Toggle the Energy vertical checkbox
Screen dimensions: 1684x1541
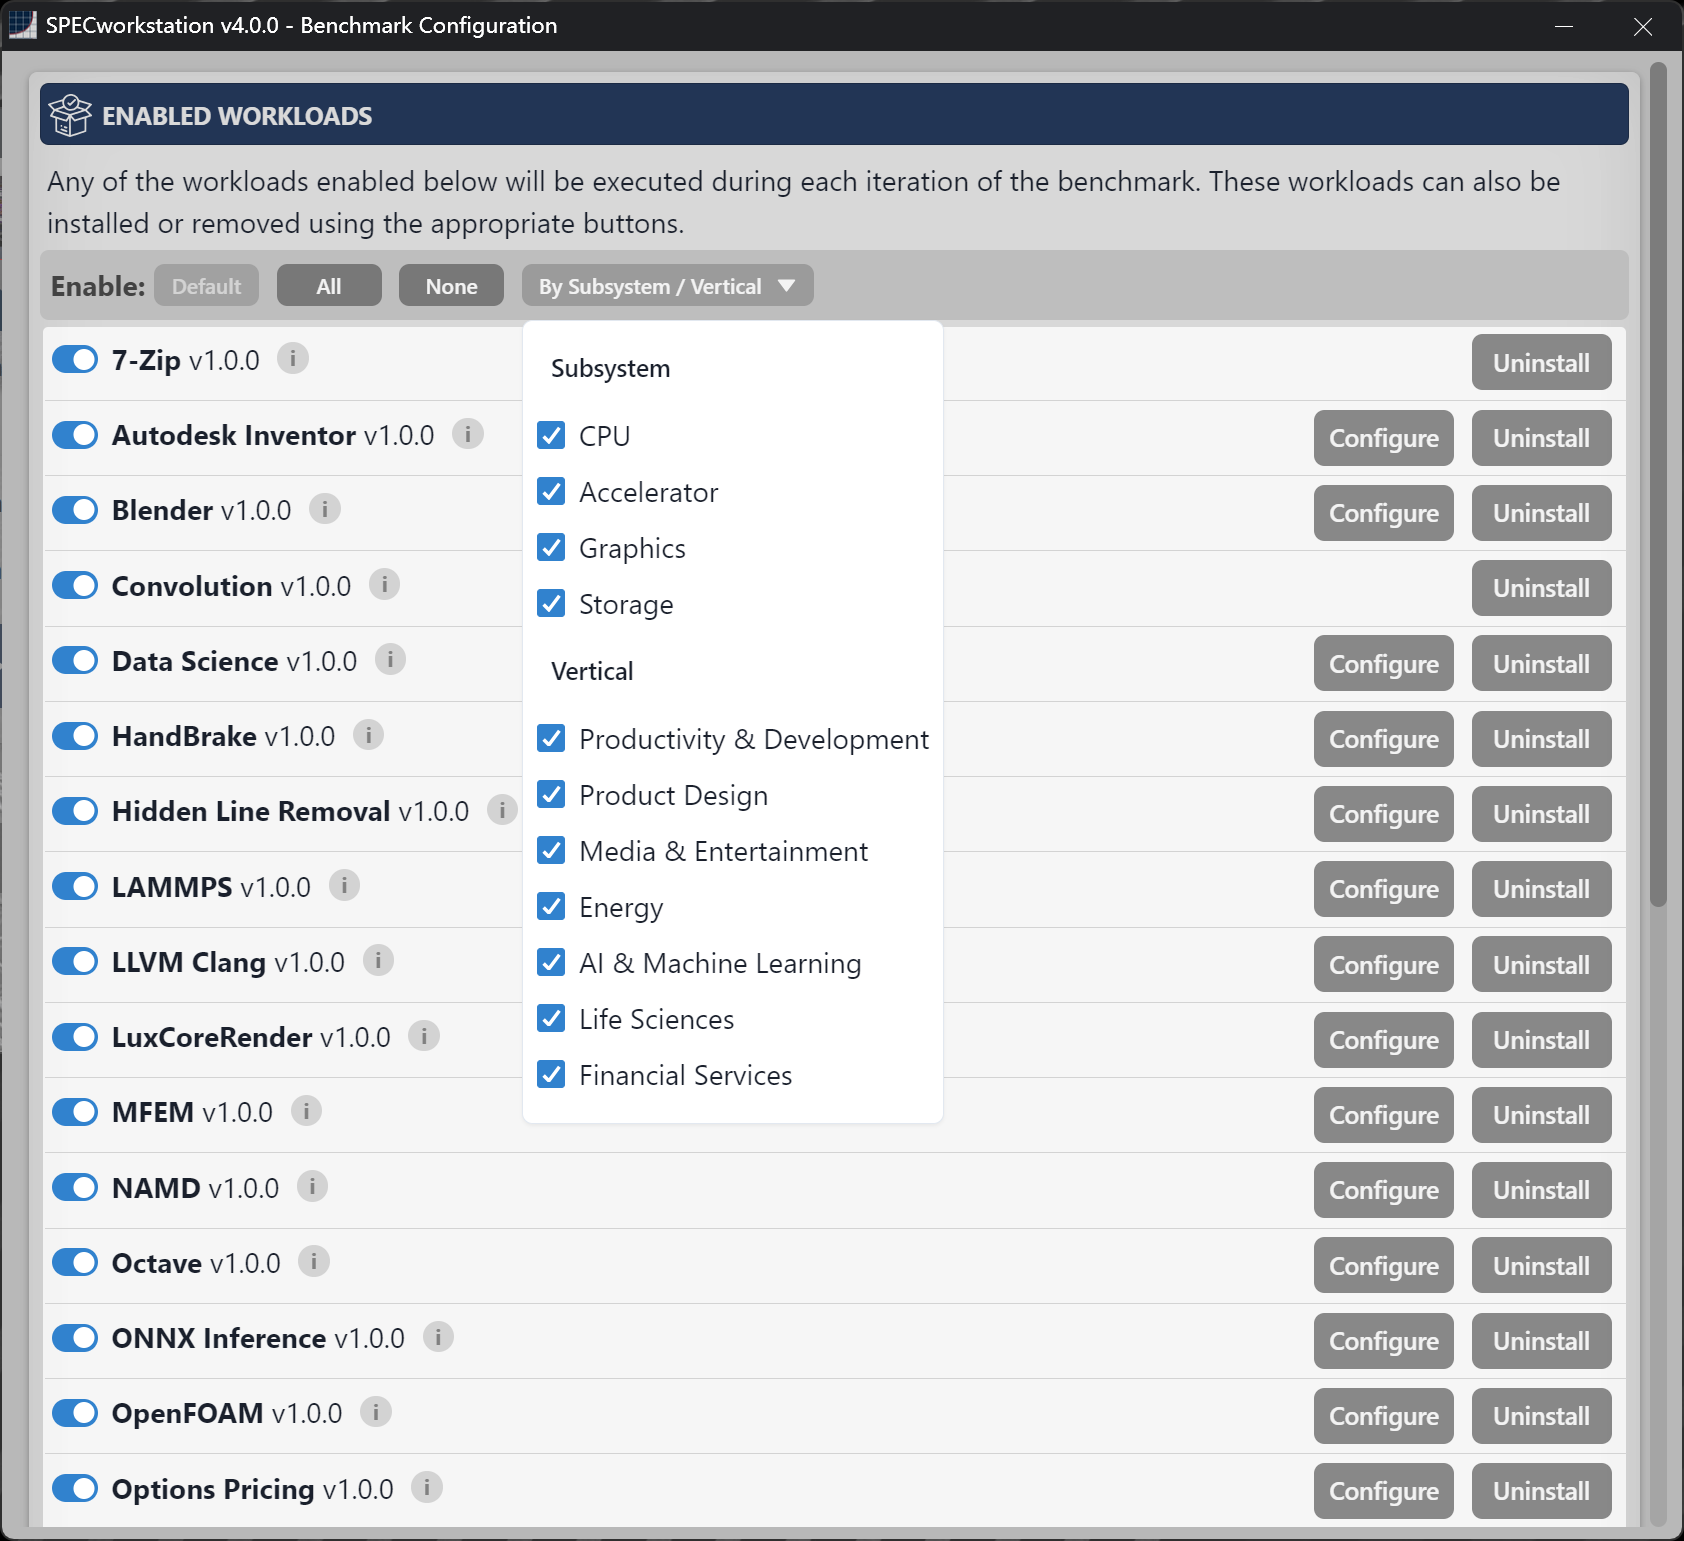click(551, 906)
